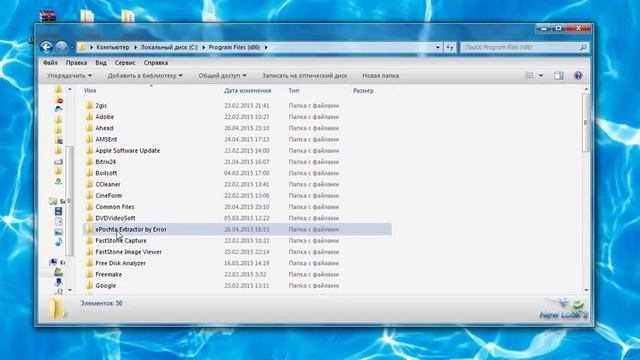
Task: Open the Libraries icon in navigation pane
Action: click(x=53, y=201)
